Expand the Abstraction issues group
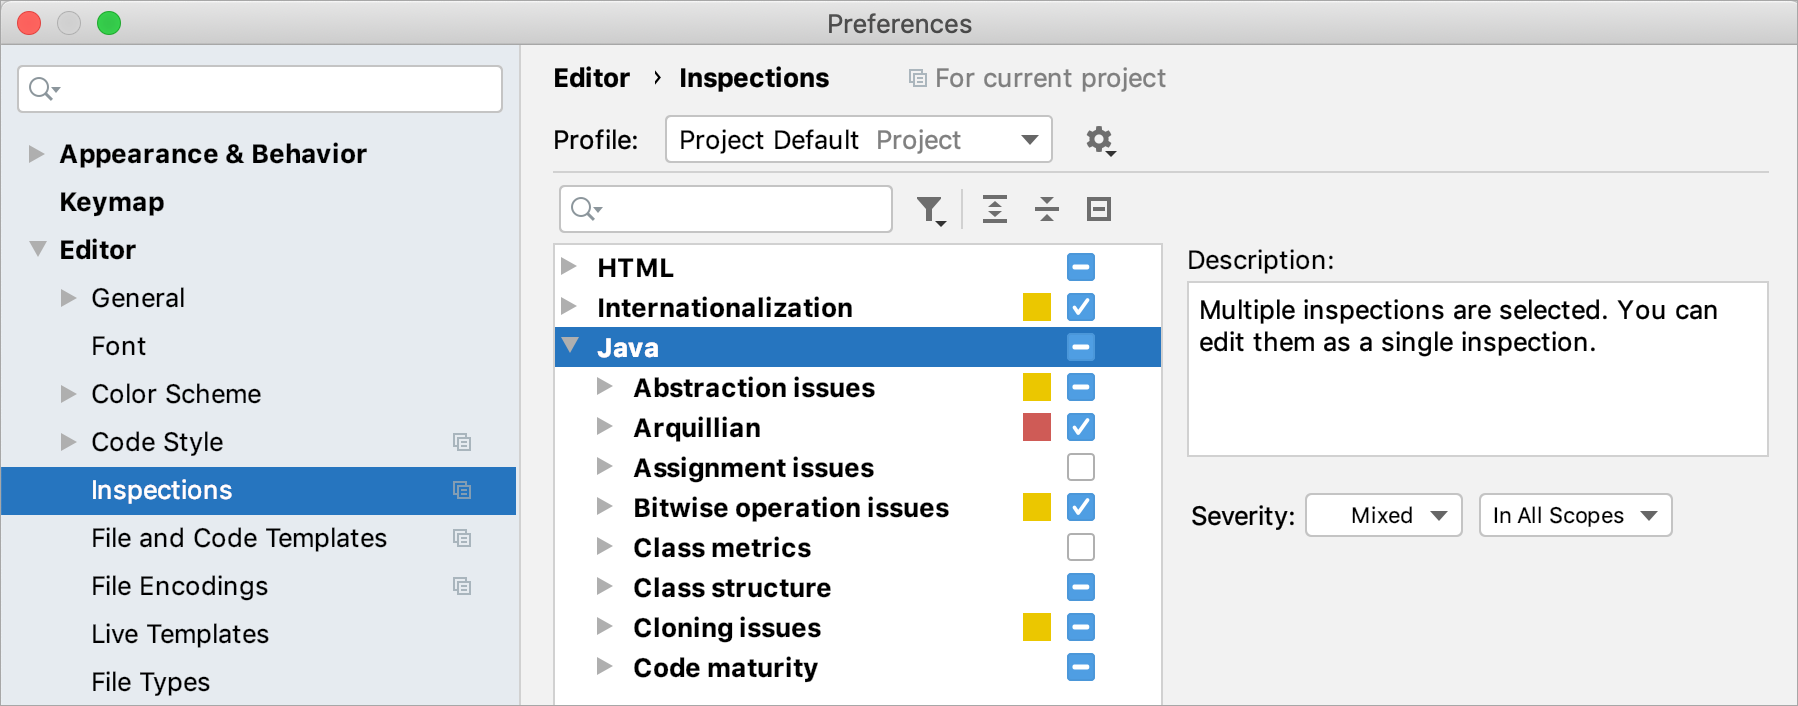The width and height of the screenshot is (1798, 706). tap(604, 386)
